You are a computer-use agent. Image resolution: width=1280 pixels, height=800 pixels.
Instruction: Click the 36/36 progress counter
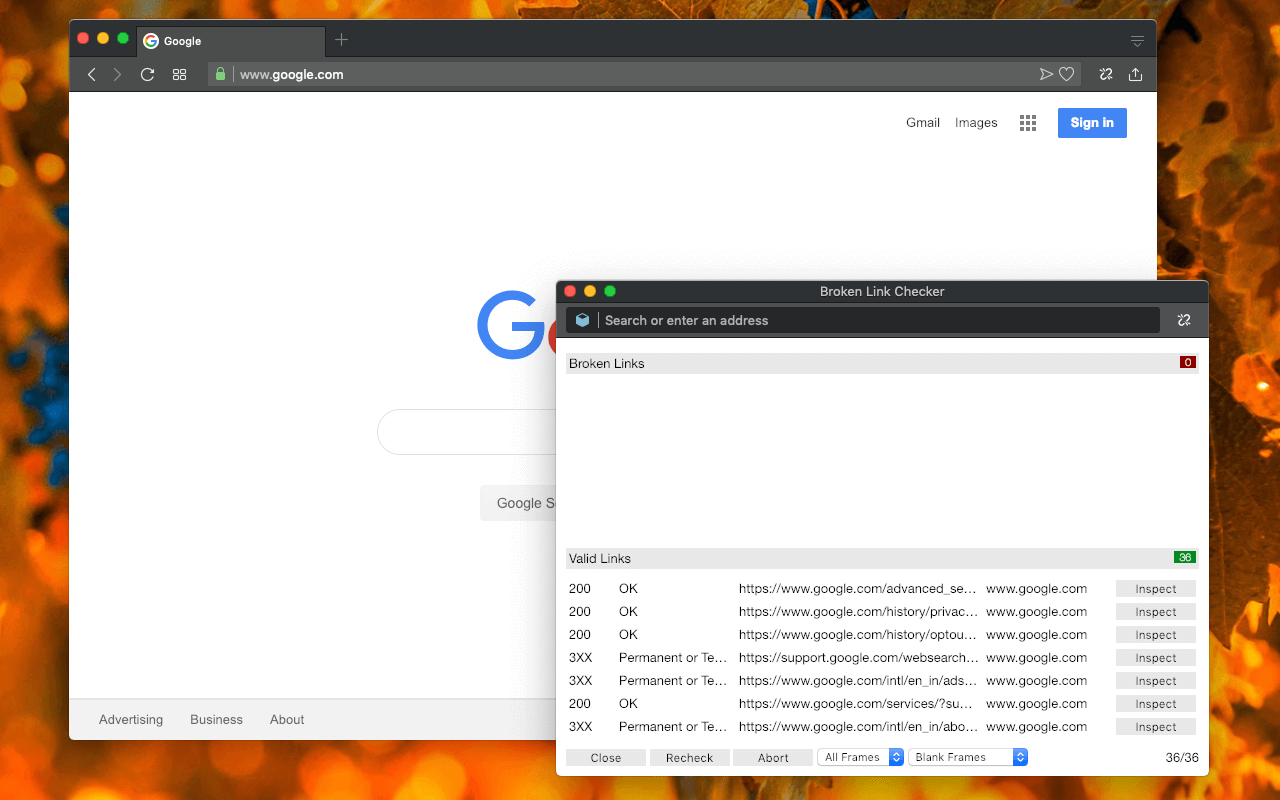(x=1182, y=758)
